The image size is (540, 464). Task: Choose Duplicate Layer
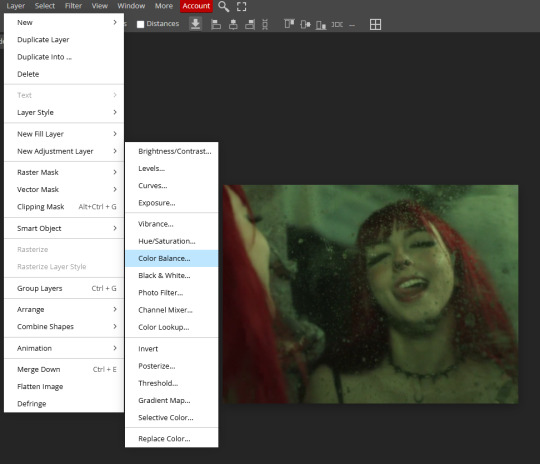point(64,40)
